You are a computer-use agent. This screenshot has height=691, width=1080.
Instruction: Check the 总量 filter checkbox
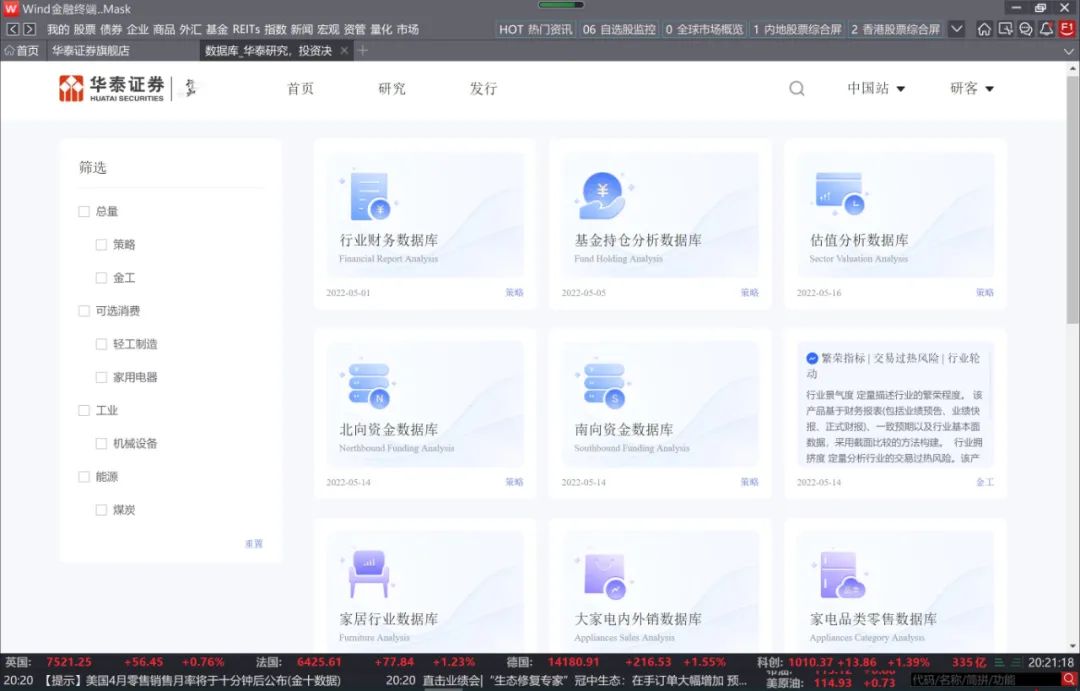coord(84,212)
